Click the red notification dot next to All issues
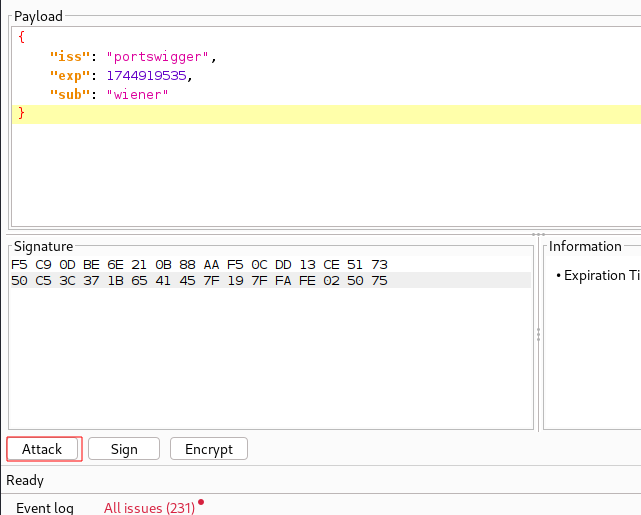 (x=201, y=502)
